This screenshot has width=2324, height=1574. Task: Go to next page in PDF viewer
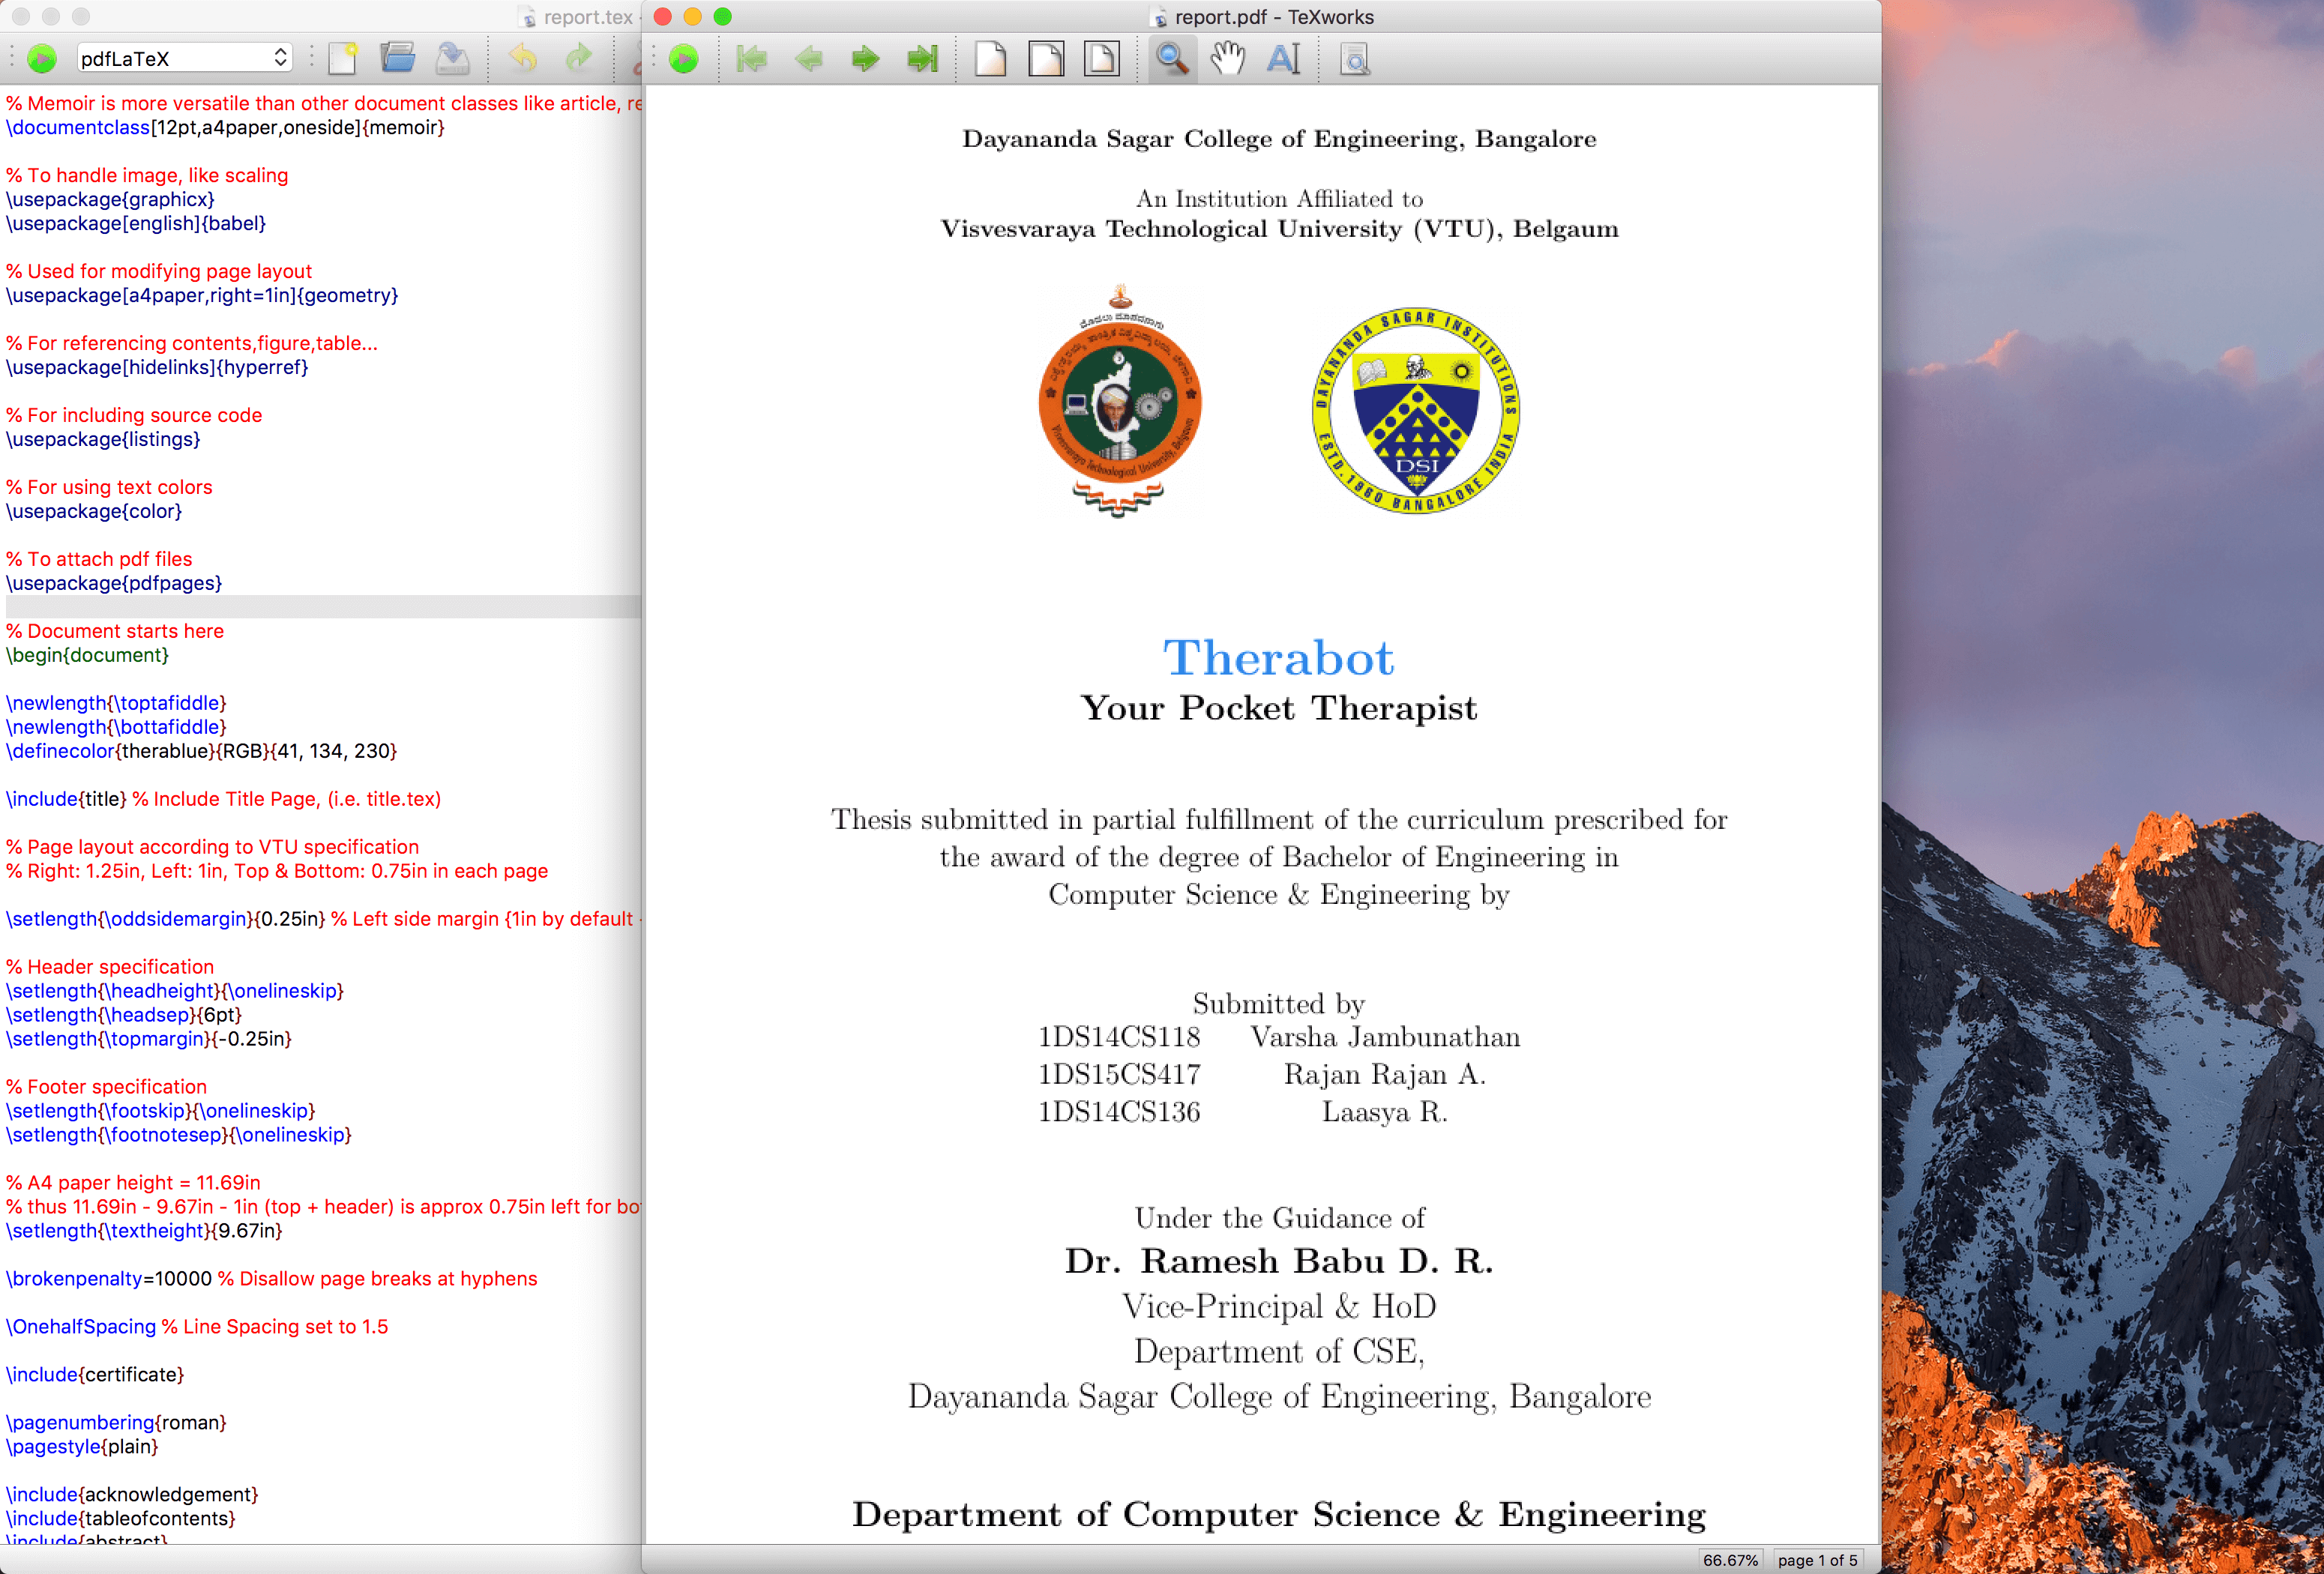pyautogui.click(x=865, y=59)
